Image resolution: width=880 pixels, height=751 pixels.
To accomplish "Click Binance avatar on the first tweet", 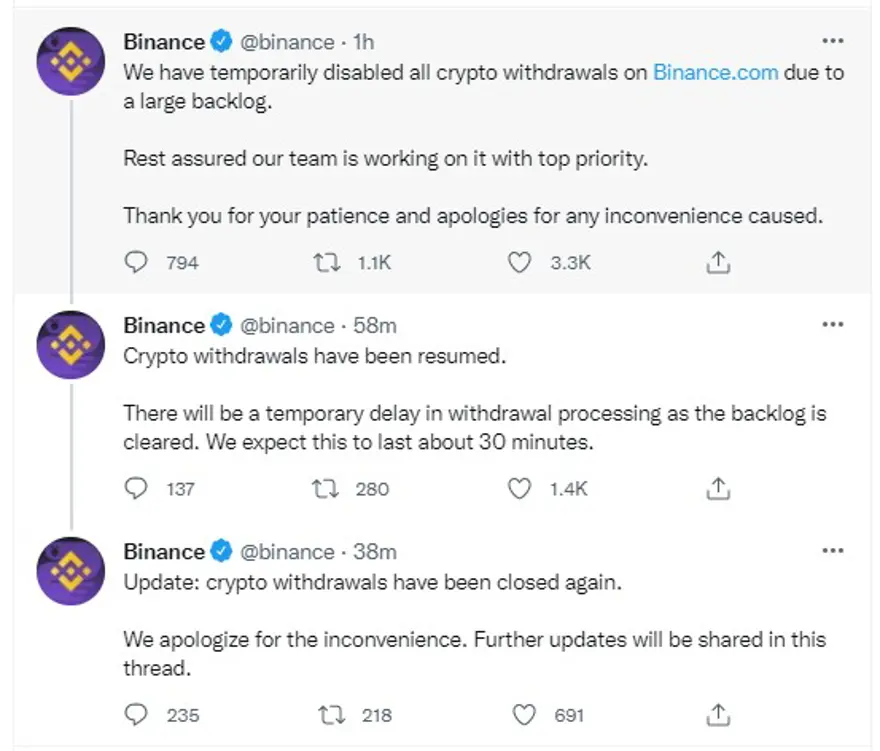I will click(x=71, y=62).
